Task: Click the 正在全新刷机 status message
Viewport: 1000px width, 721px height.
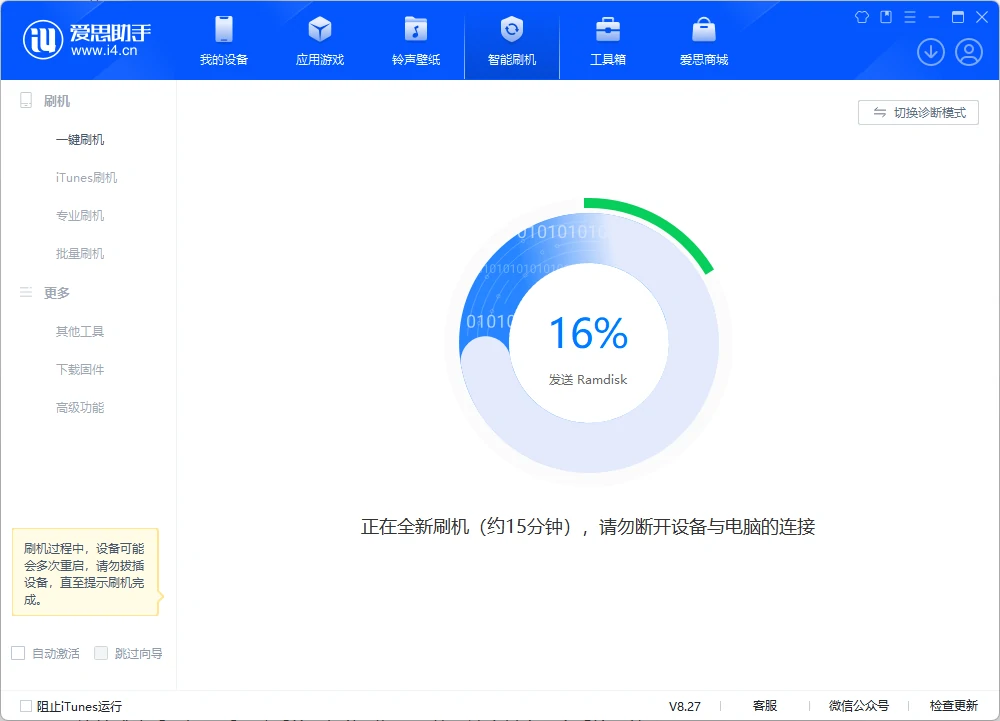Action: tap(588, 527)
